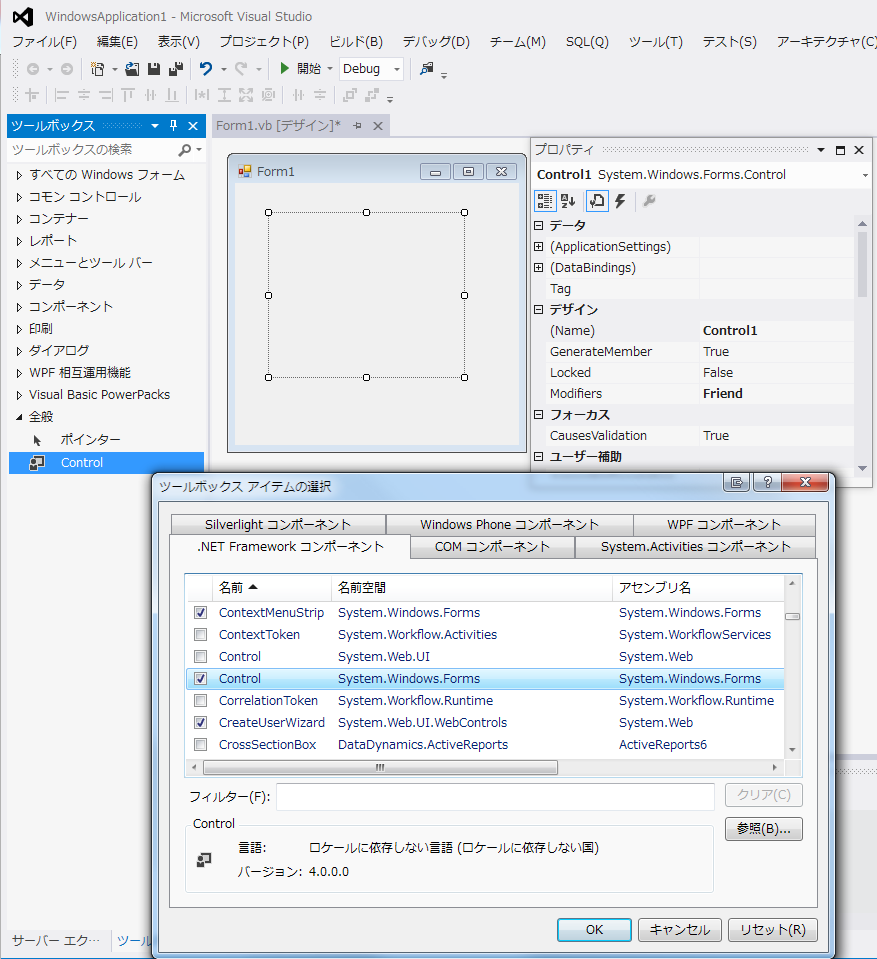Click the Align Lefts layout icon
Screen dimensions: 877x959
61,95
